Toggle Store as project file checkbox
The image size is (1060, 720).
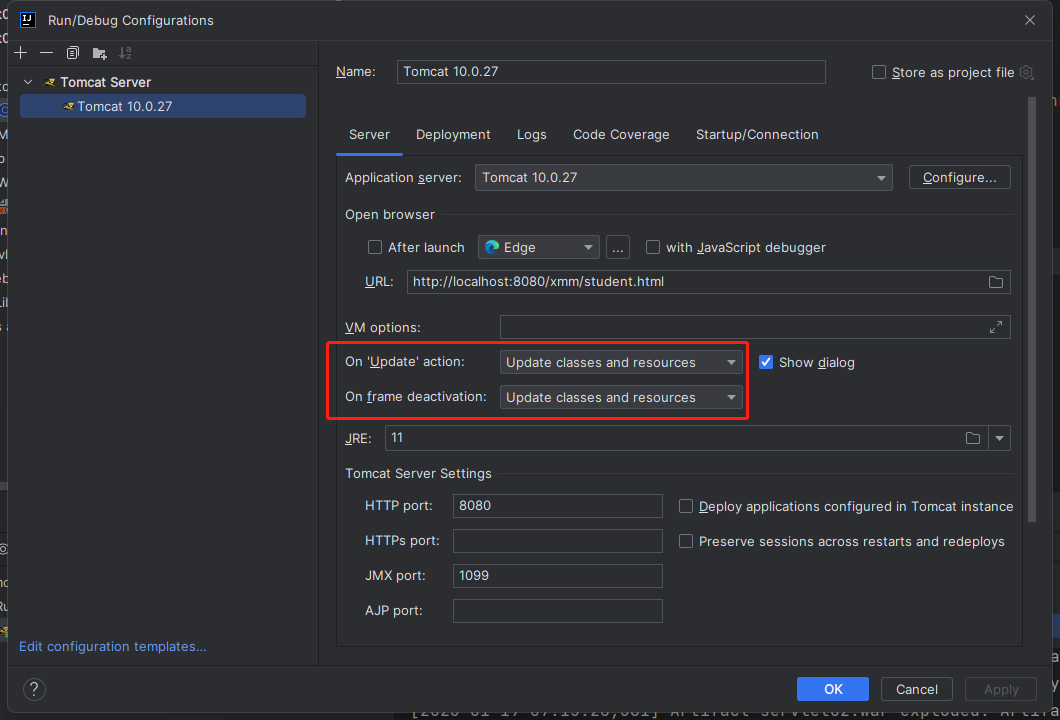[879, 72]
